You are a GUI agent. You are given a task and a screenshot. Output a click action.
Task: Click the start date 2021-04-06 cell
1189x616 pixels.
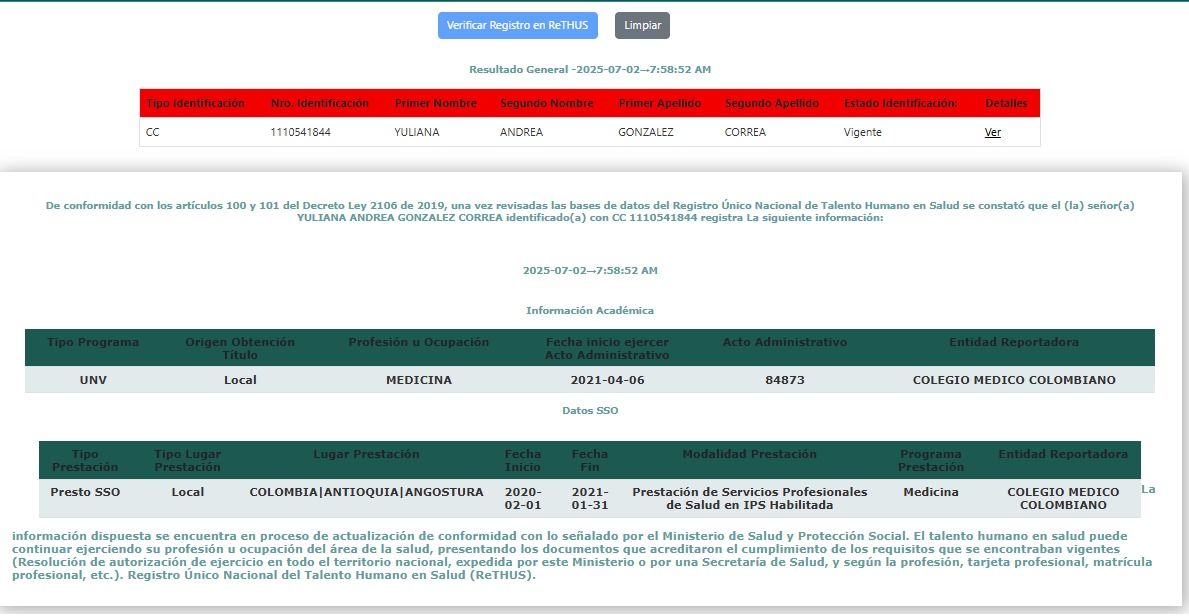pyautogui.click(x=606, y=380)
